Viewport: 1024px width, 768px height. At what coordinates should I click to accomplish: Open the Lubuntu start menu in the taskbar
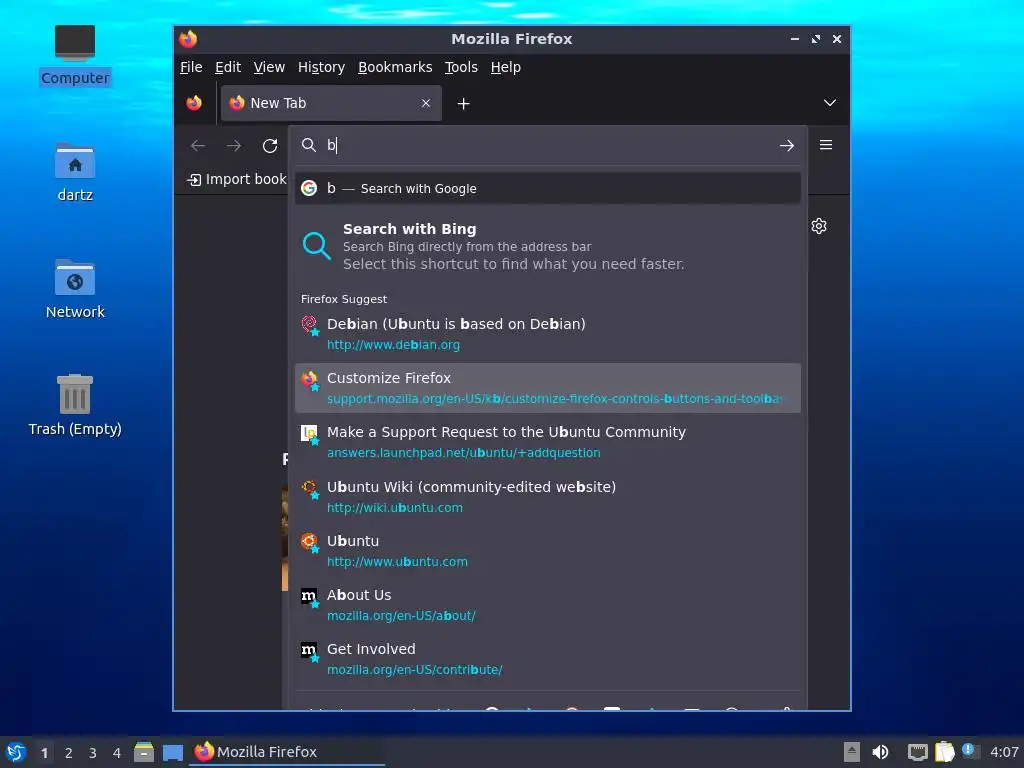pos(16,752)
